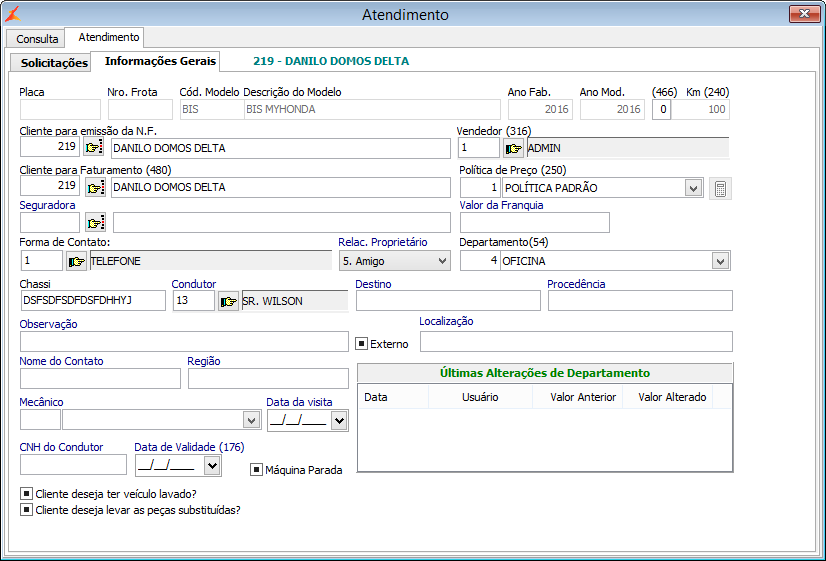
Task: Toggle the Externo checkbox
Action: 361,343
